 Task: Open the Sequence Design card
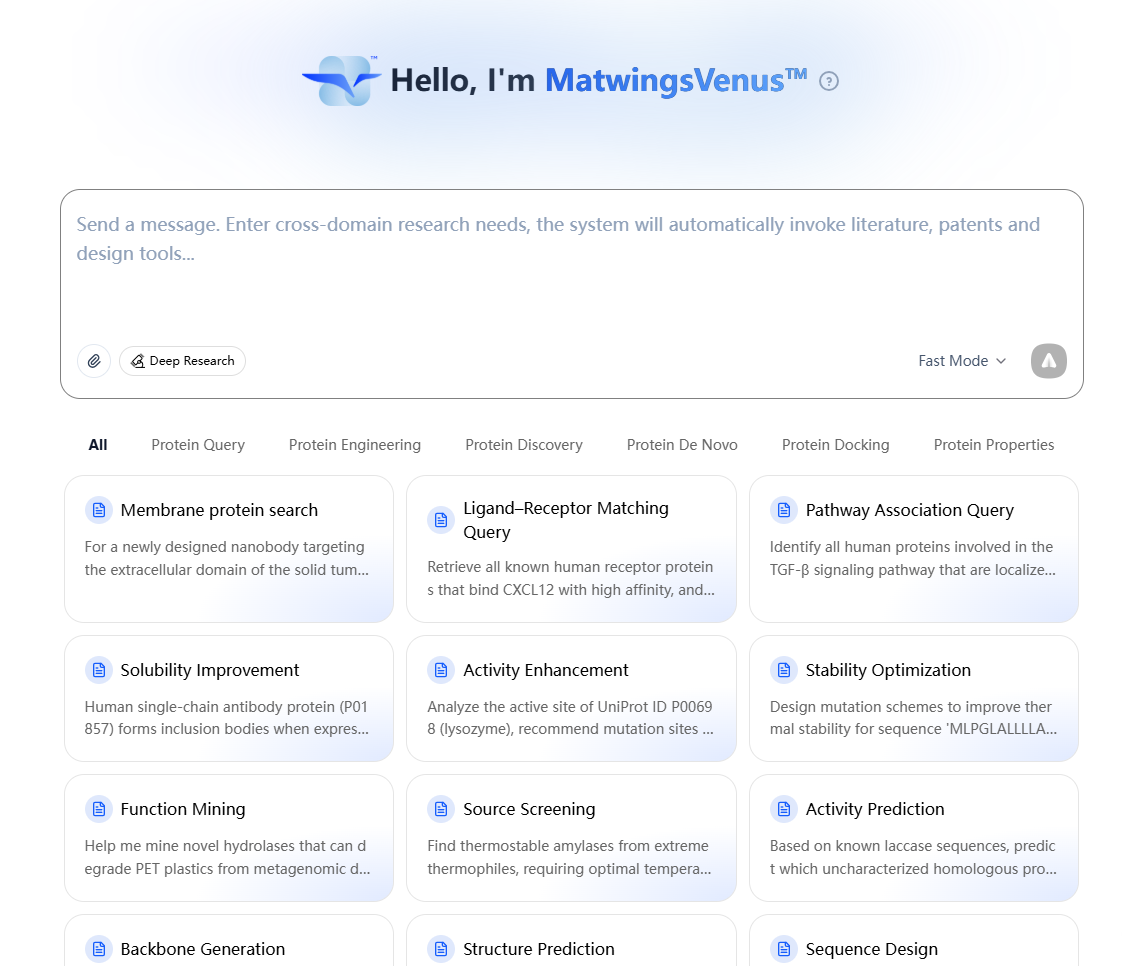914,940
